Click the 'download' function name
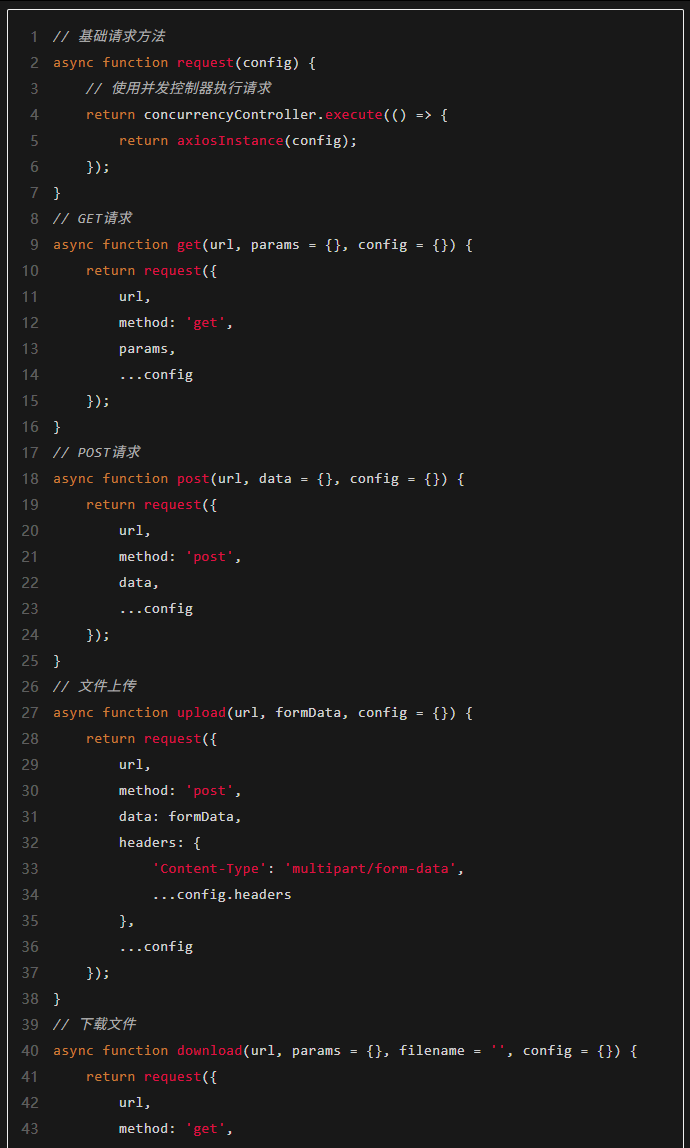This screenshot has height=1148, width=690. (209, 1050)
